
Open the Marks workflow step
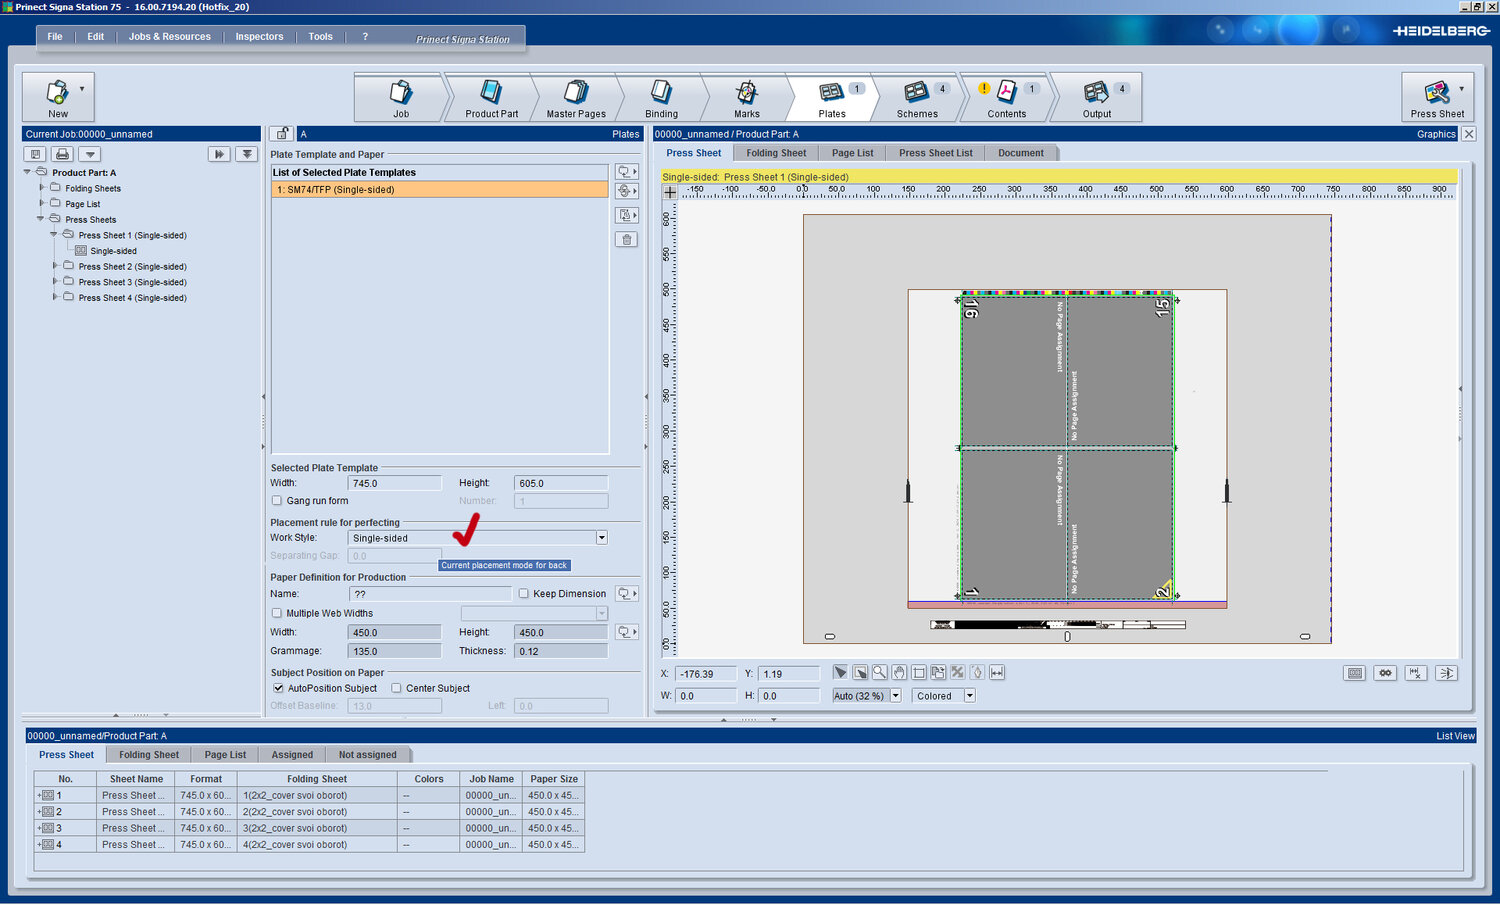(x=746, y=98)
